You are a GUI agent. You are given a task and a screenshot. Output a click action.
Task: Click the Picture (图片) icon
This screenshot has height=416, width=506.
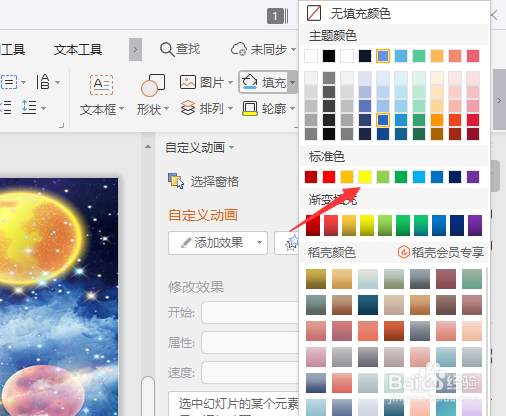pyautogui.click(x=188, y=82)
